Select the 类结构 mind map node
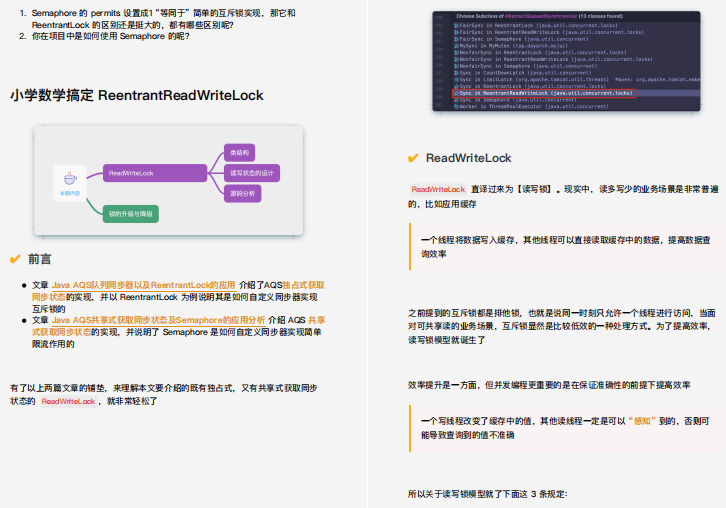The width and height of the screenshot is (726, 508). coord(239,153)
